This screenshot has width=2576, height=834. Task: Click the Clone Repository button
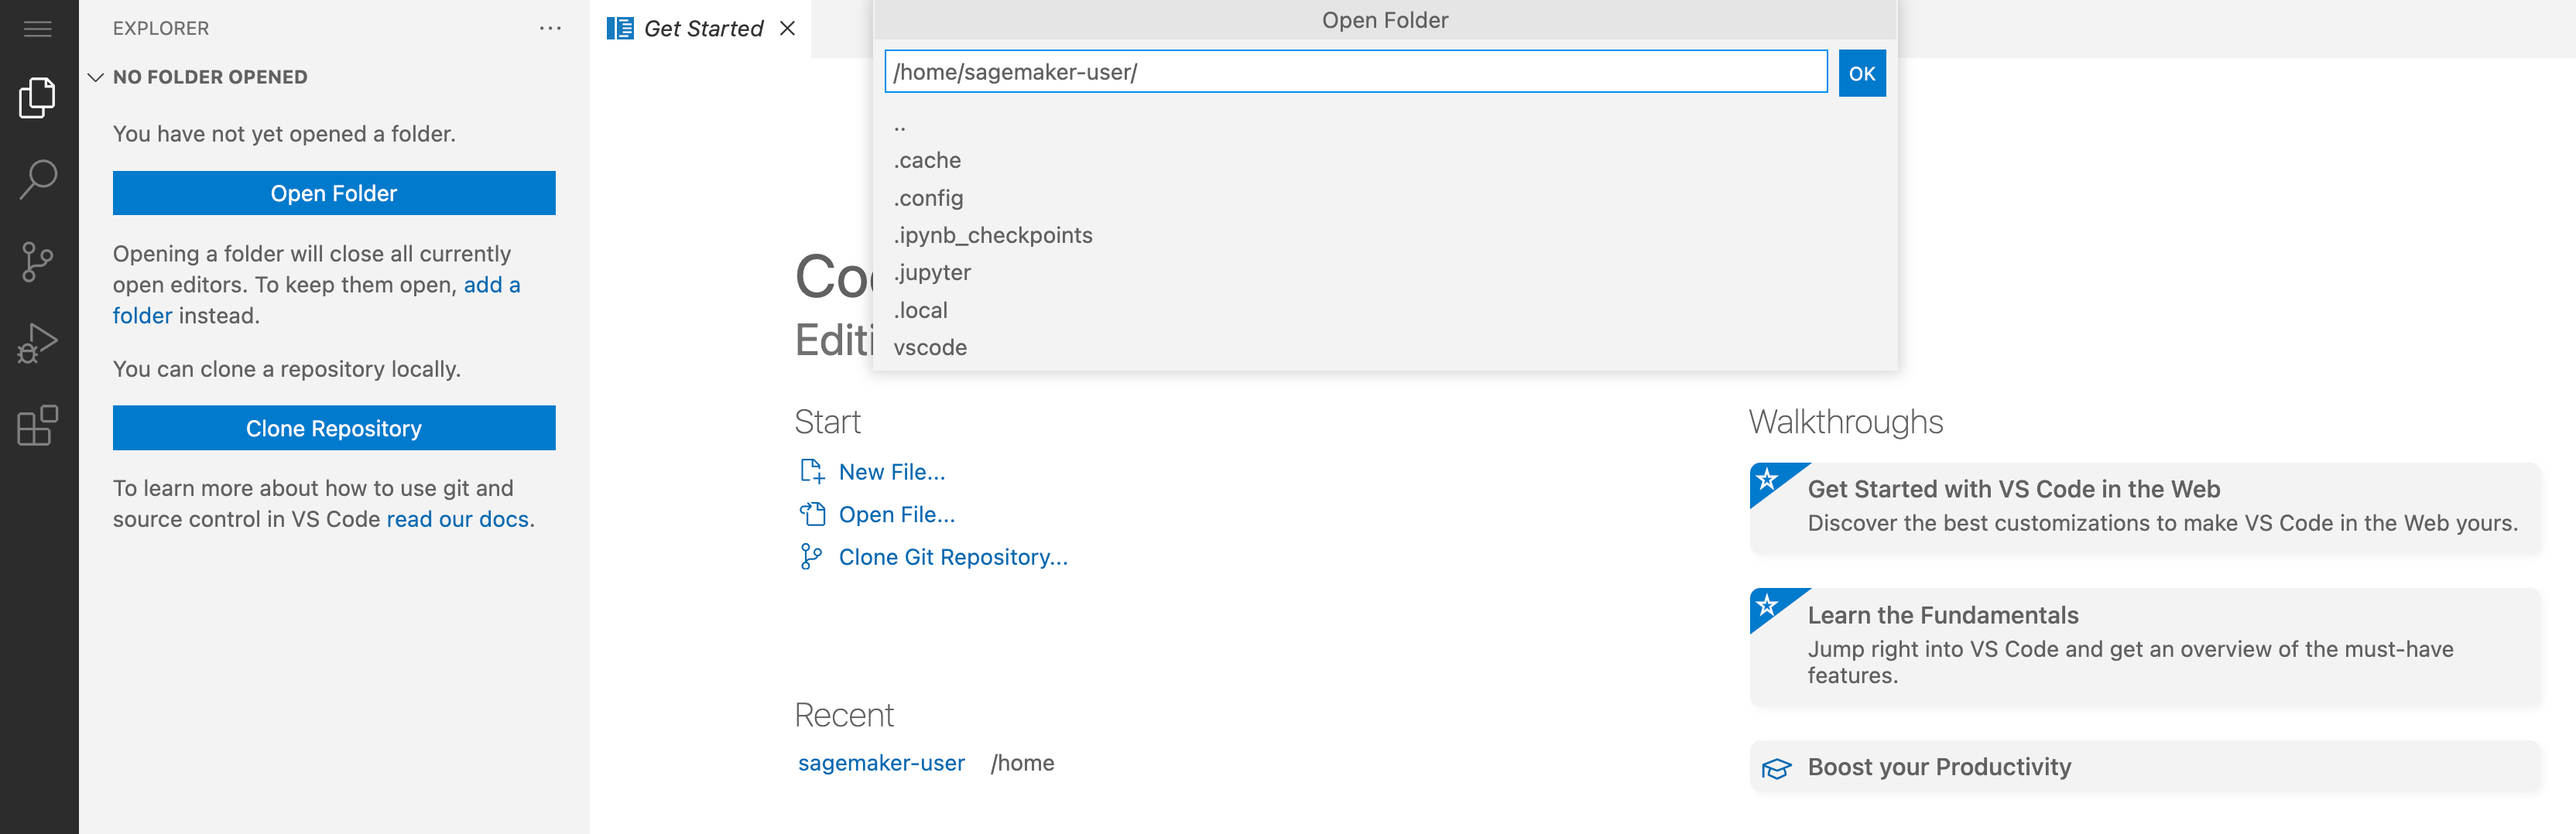click(x=334, y=428)
